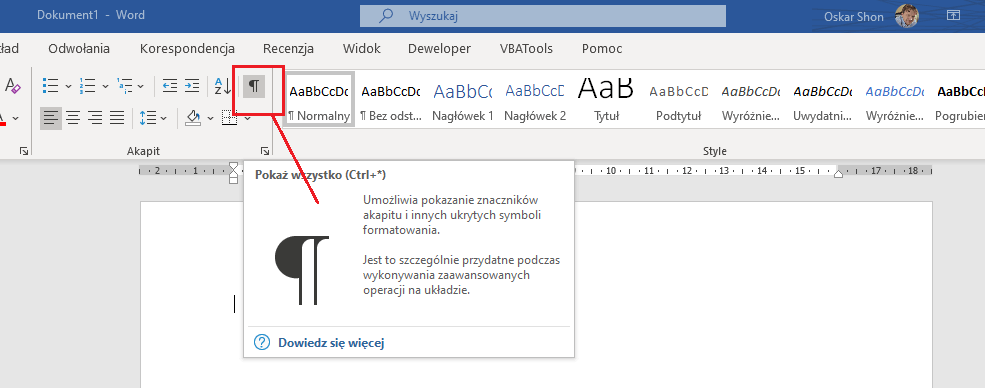The image size is (985, 388).
Task: Apply a numbered list
Action: click(88, 85)
